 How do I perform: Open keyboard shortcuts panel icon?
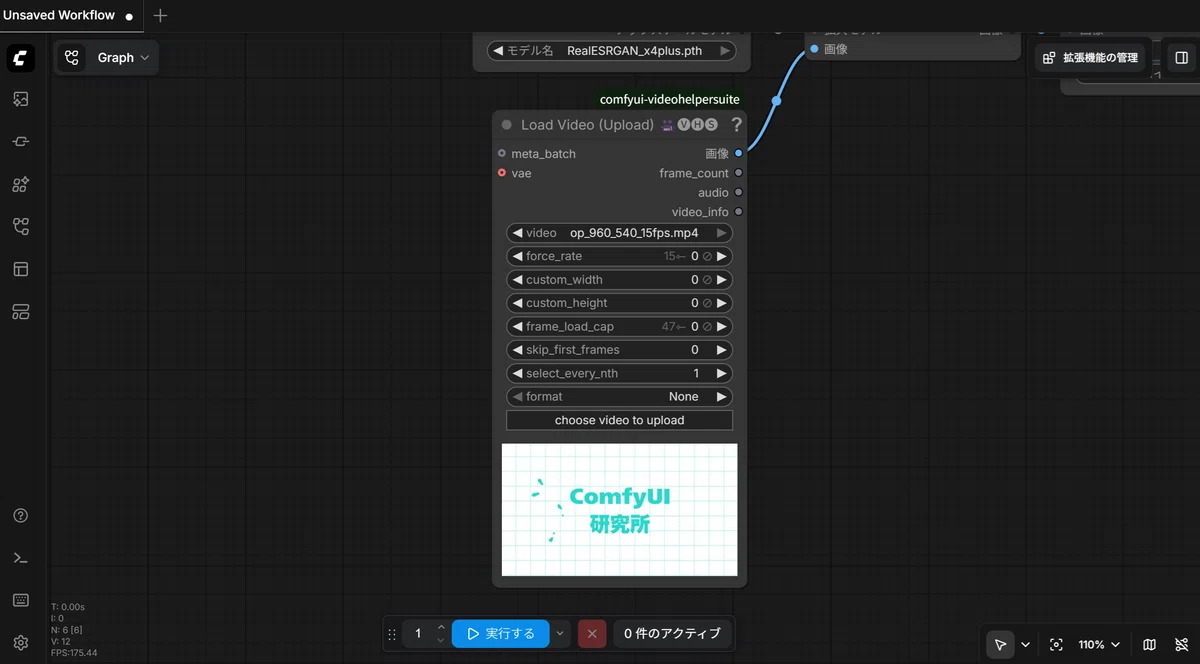[20, 600]
